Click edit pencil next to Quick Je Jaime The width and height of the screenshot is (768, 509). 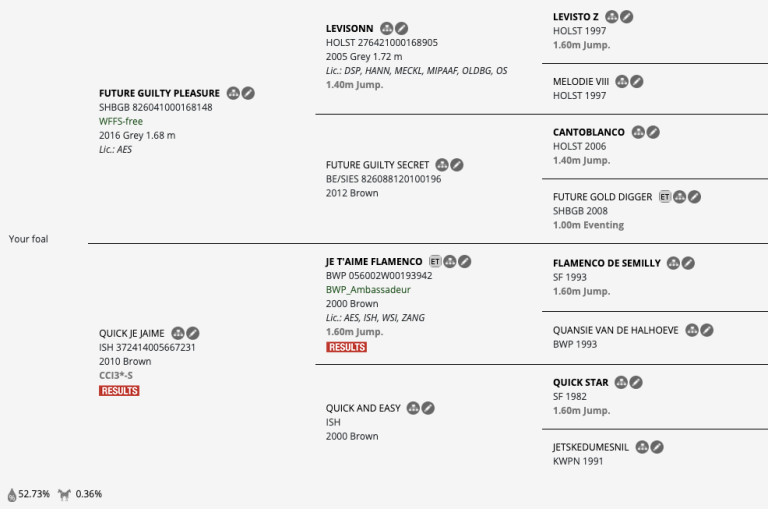click(x=193, y=333)
